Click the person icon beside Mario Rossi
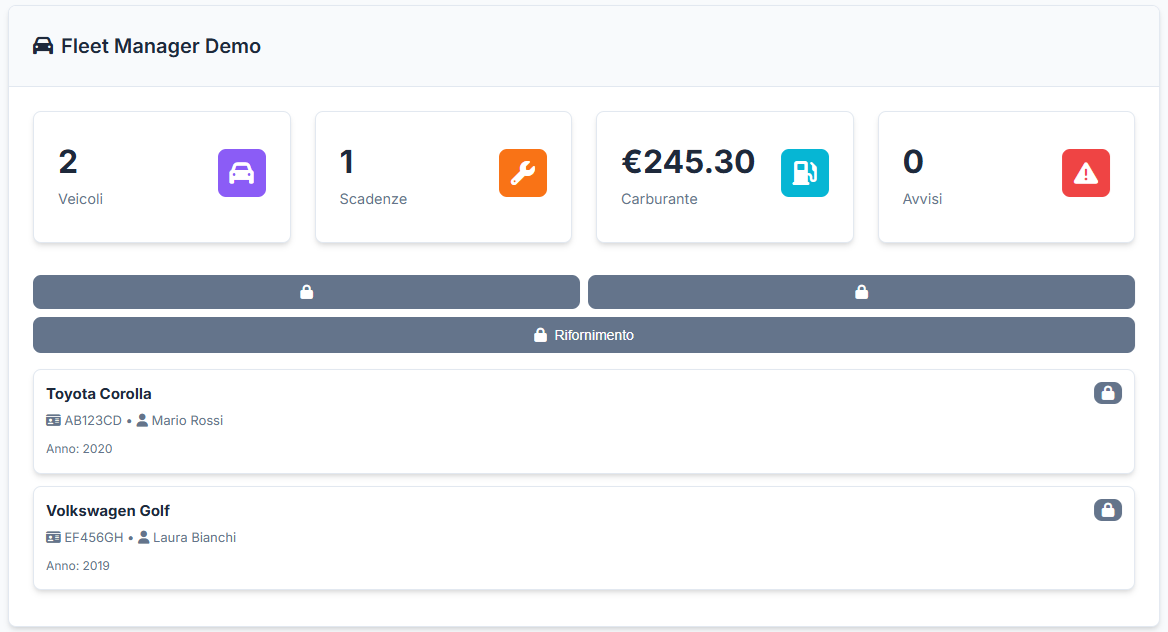The width and height of the screenshot is (1168, 632). click(x=142, y=421)
